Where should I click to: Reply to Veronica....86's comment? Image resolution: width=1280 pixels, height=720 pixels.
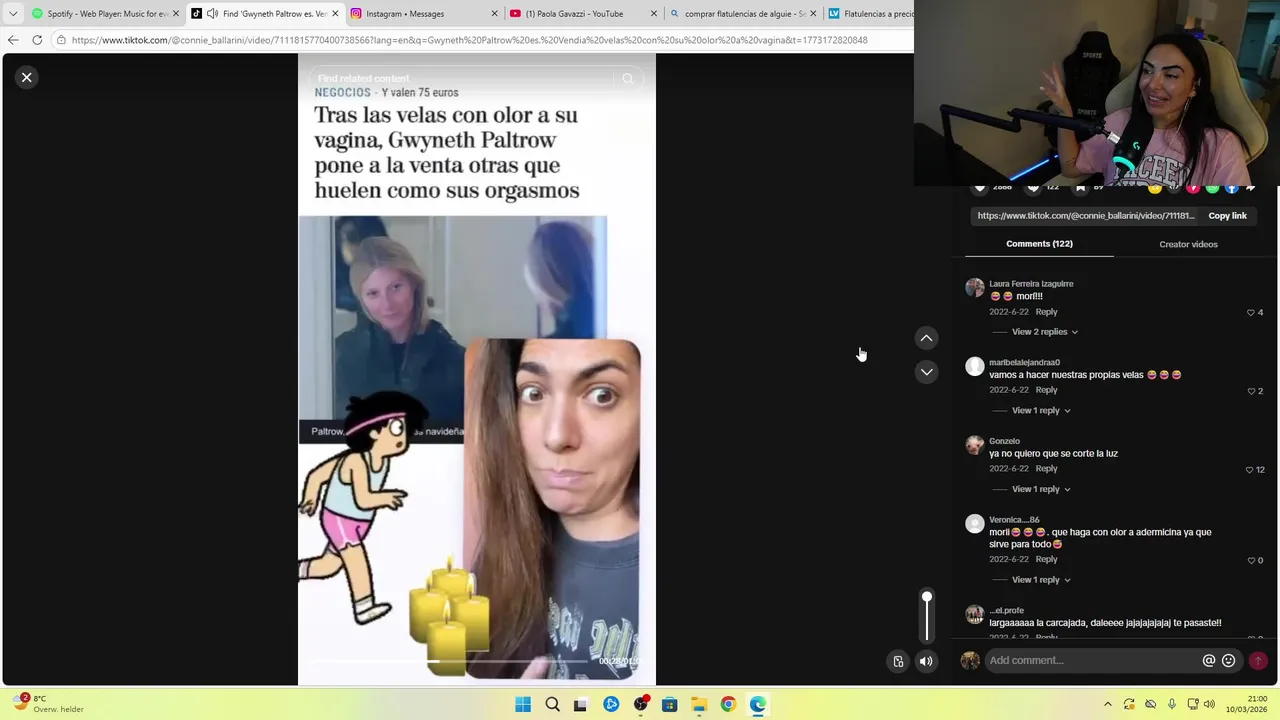point(1046,559)
